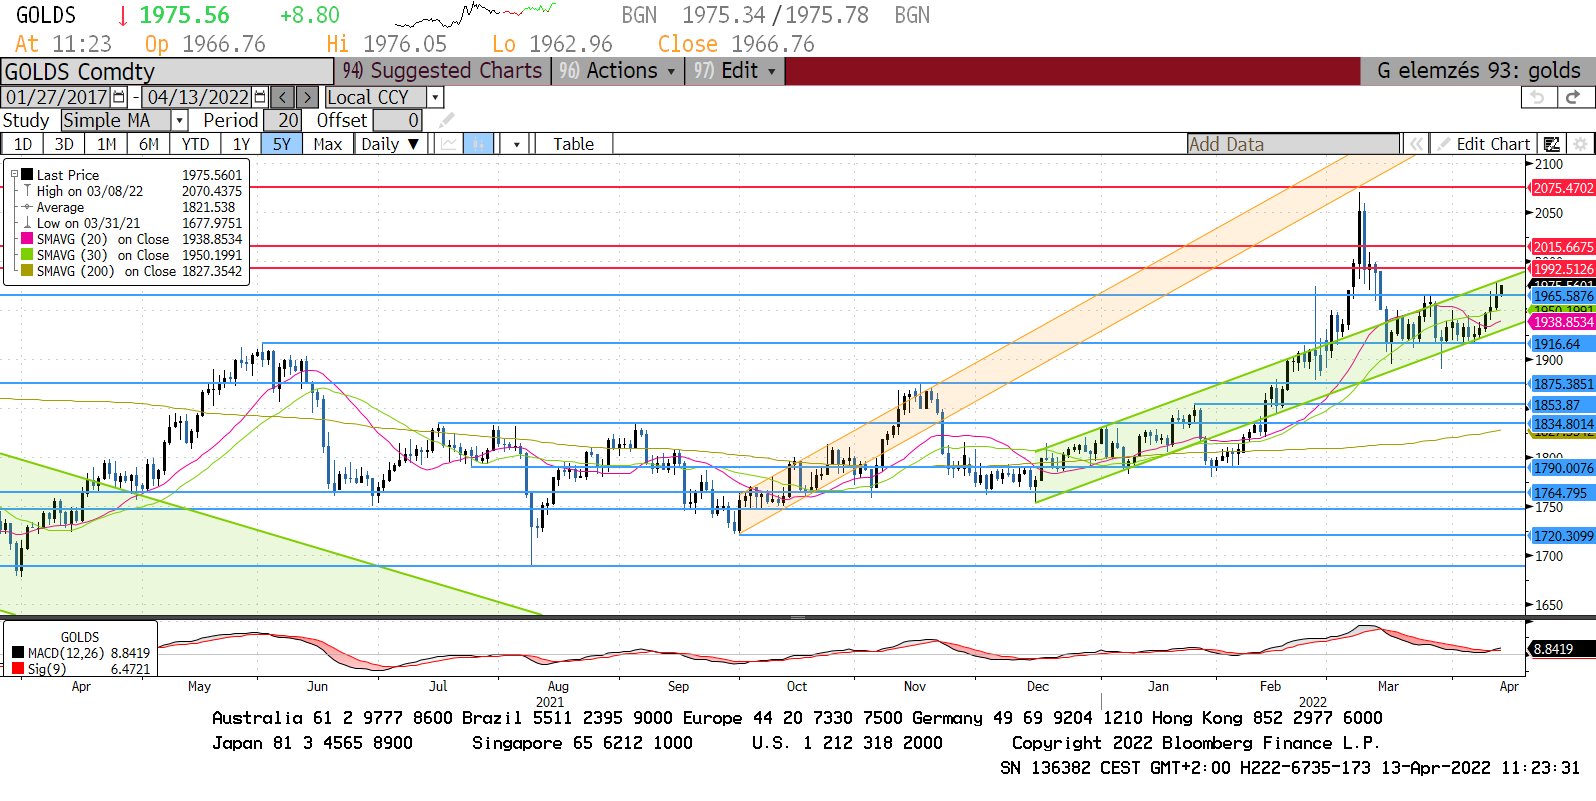Screen dimensions: 1596x801
Task: Select the YTD time range
Action: [196, 144]
